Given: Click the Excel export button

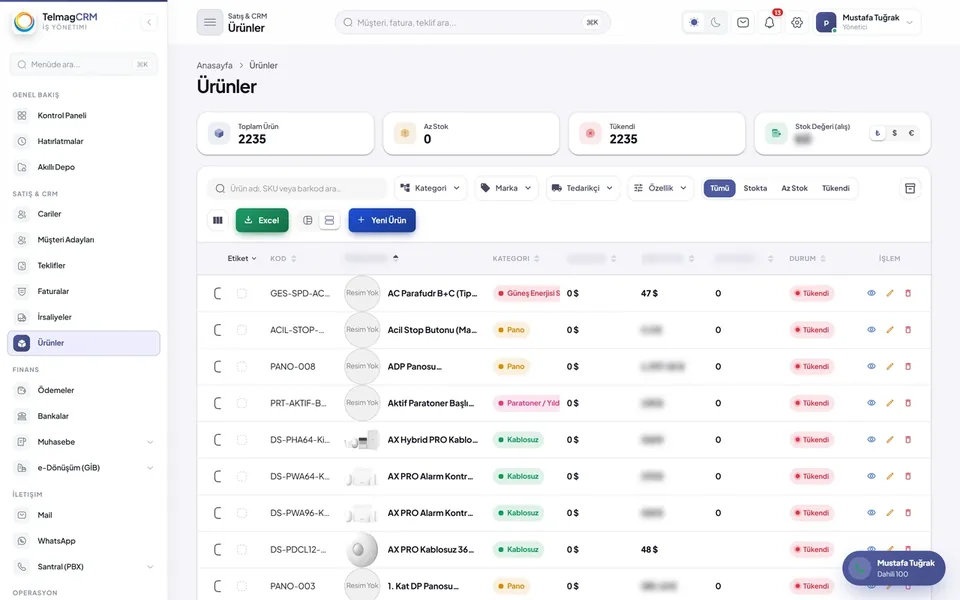Looking at the screenshot, I should click(262, 220).
